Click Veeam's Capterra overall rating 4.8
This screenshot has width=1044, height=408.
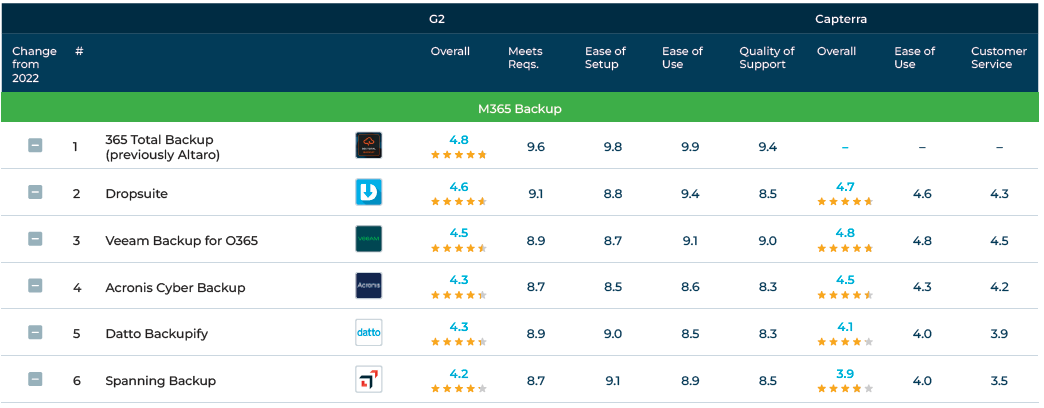(x=845, y=233)
